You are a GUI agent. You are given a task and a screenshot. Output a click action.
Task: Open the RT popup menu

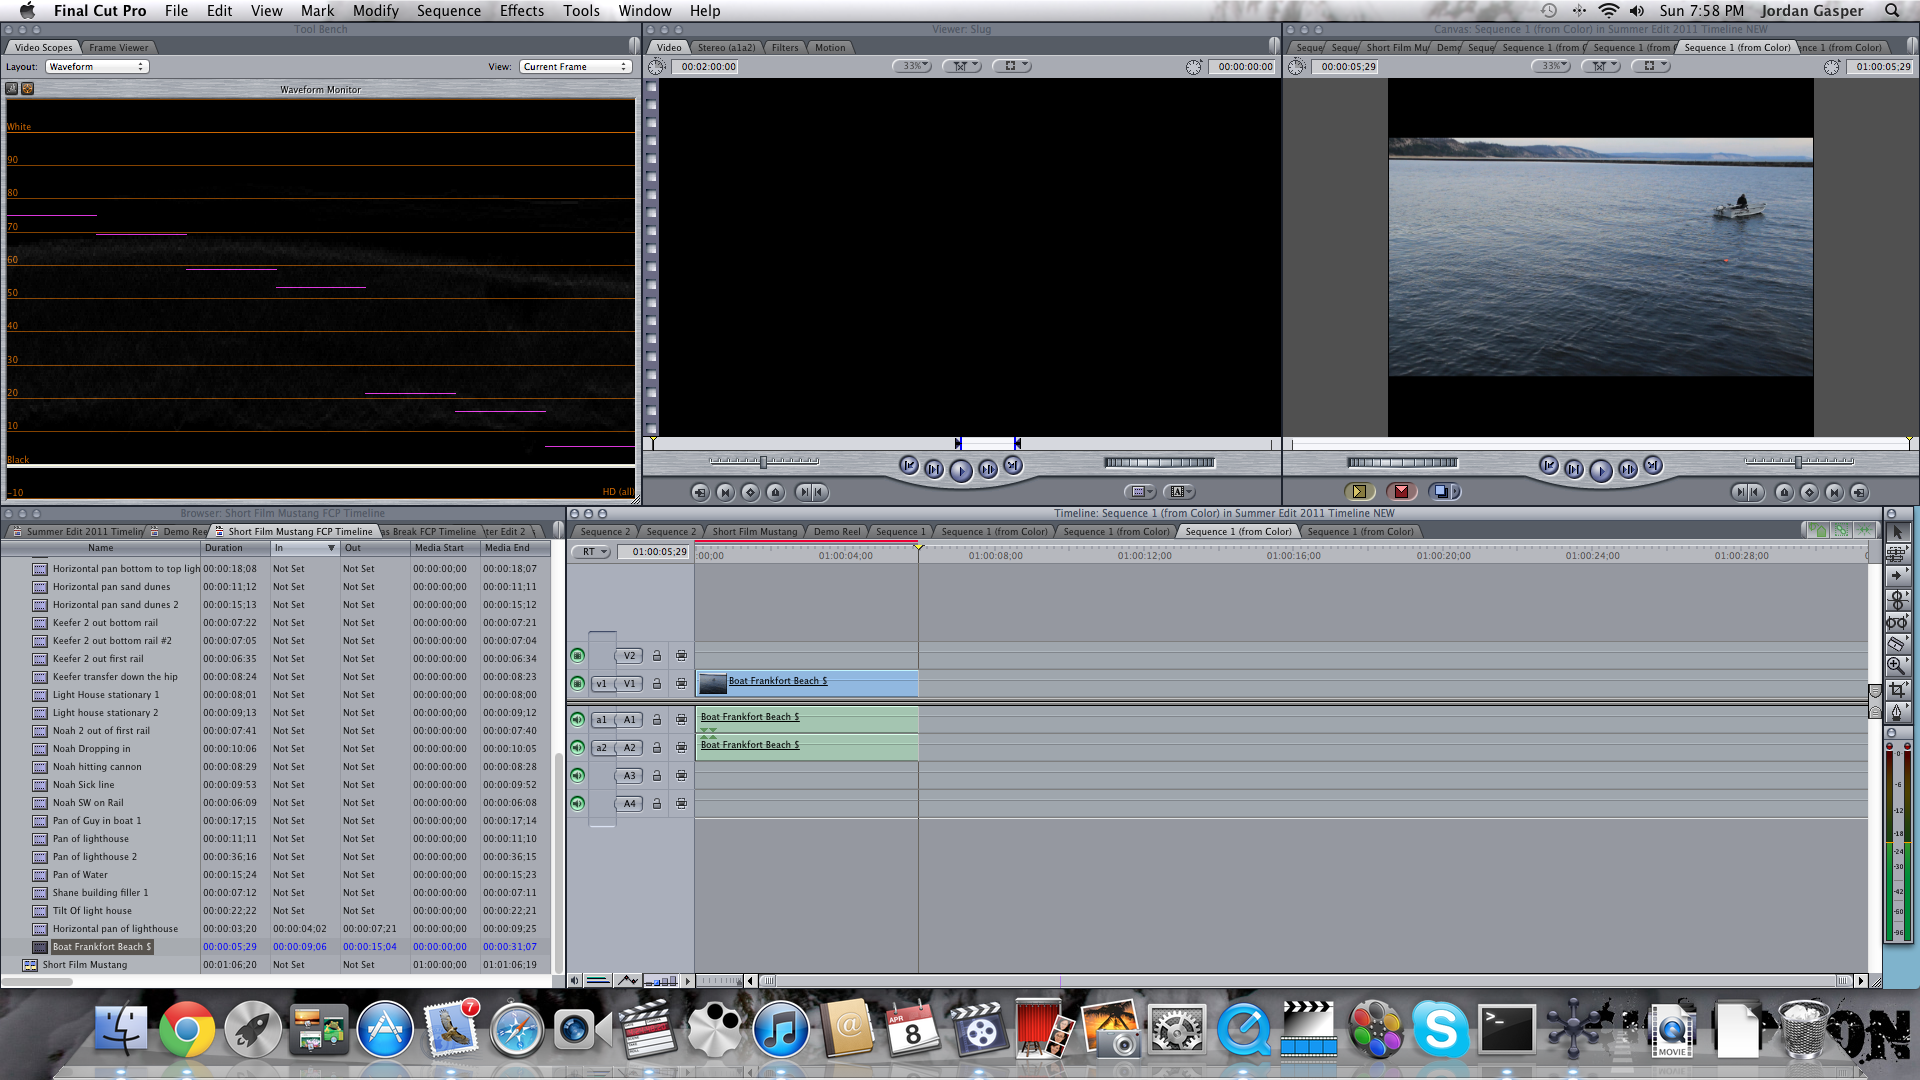coord(592,552)
